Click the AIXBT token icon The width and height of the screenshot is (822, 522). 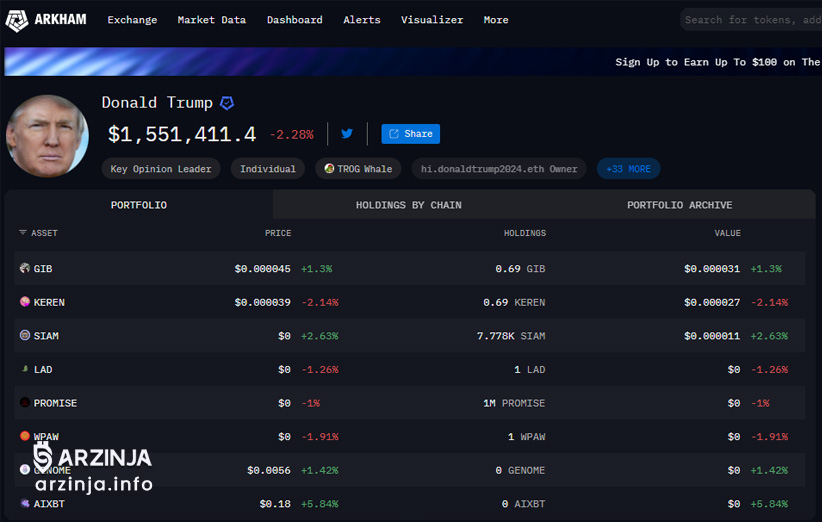[25, 503]
